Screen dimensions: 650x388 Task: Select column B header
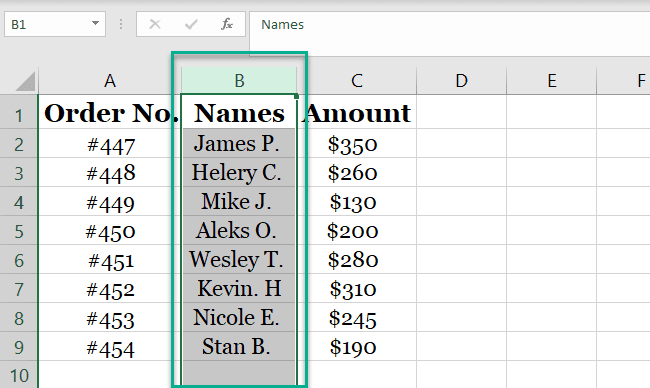click(x=239, y=81)
